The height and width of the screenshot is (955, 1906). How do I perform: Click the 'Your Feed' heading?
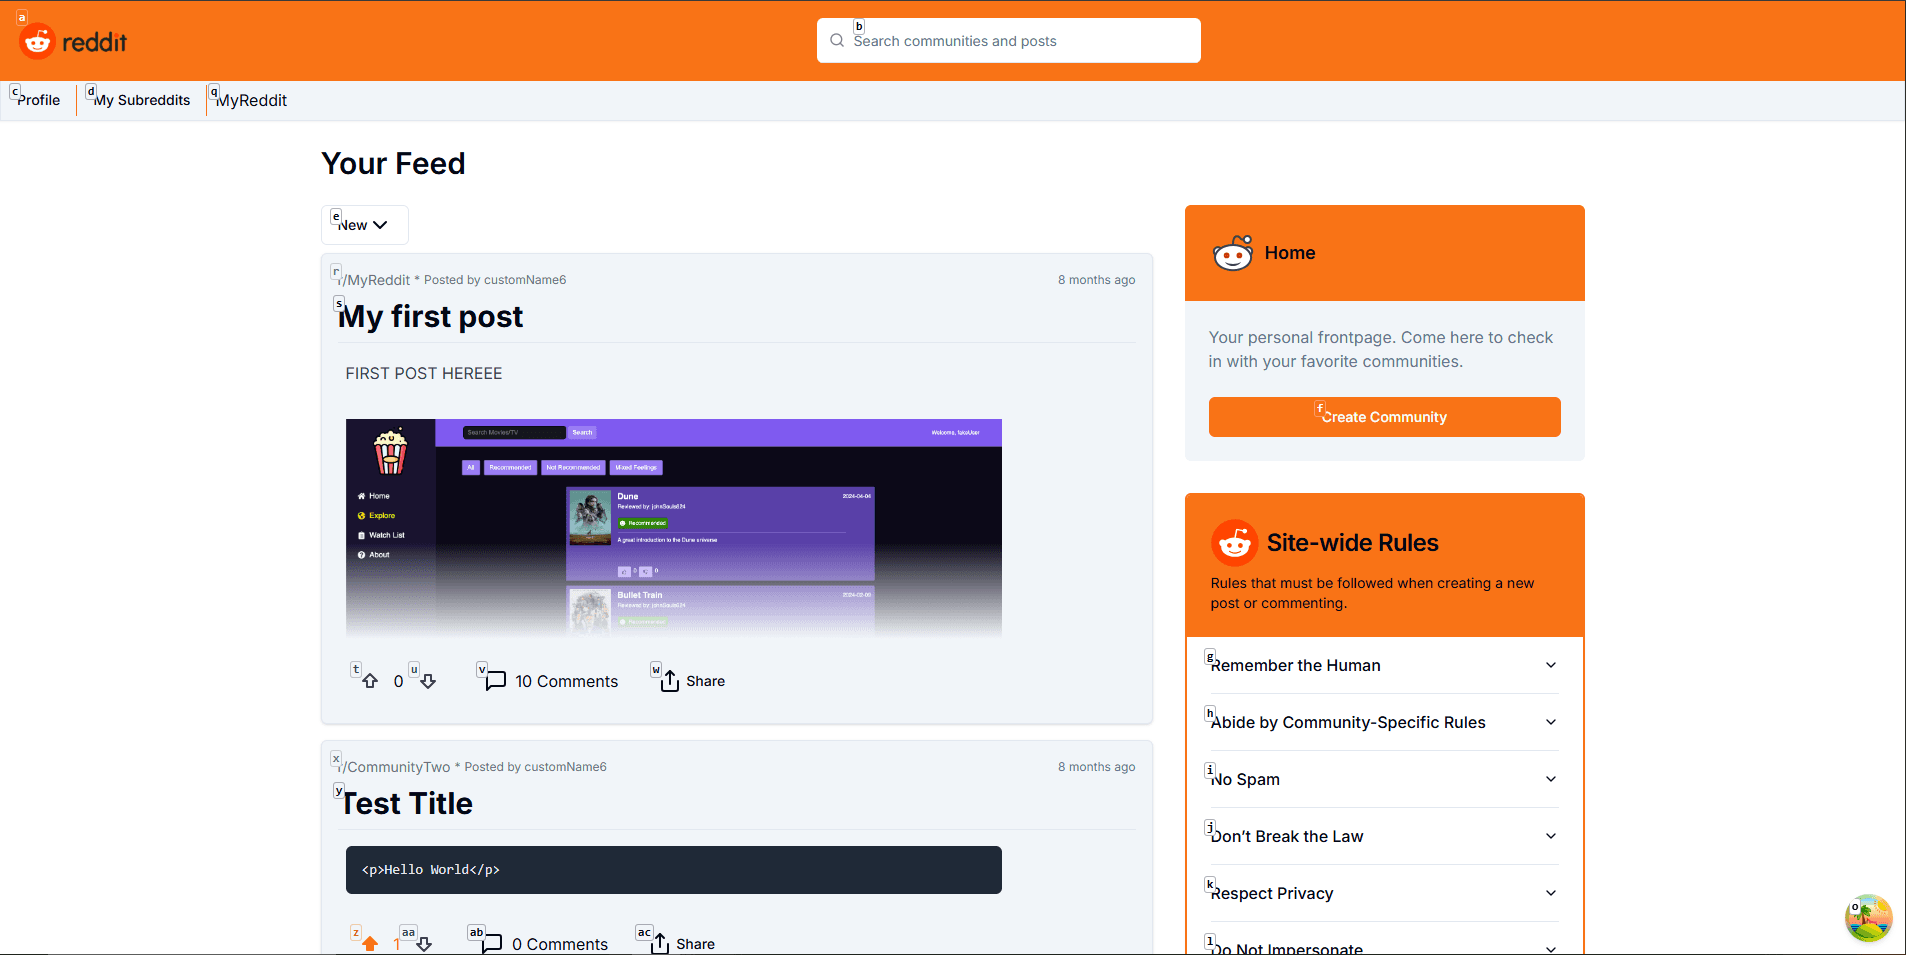tap(393, 163)
